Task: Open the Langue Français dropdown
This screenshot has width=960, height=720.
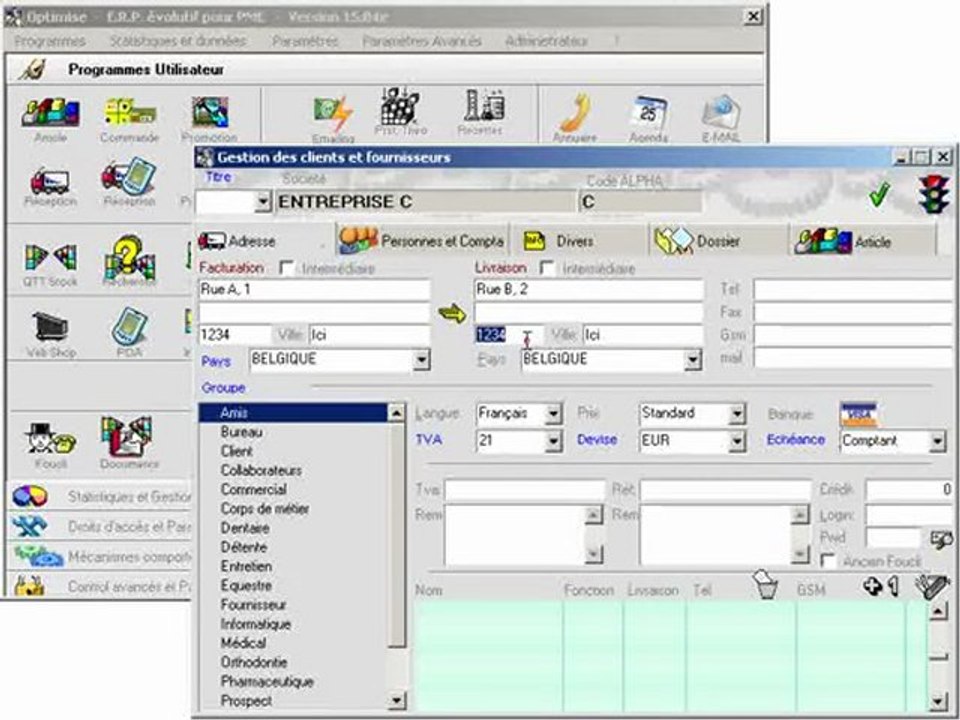Action: click(x=553, y=414)
